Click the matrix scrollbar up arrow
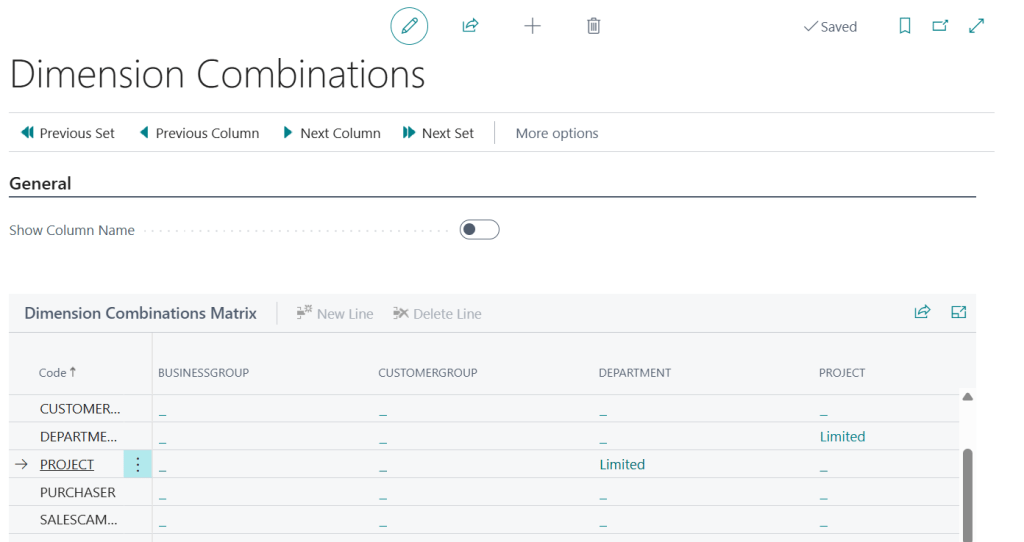1024x542 pixels. pos(967,397)
